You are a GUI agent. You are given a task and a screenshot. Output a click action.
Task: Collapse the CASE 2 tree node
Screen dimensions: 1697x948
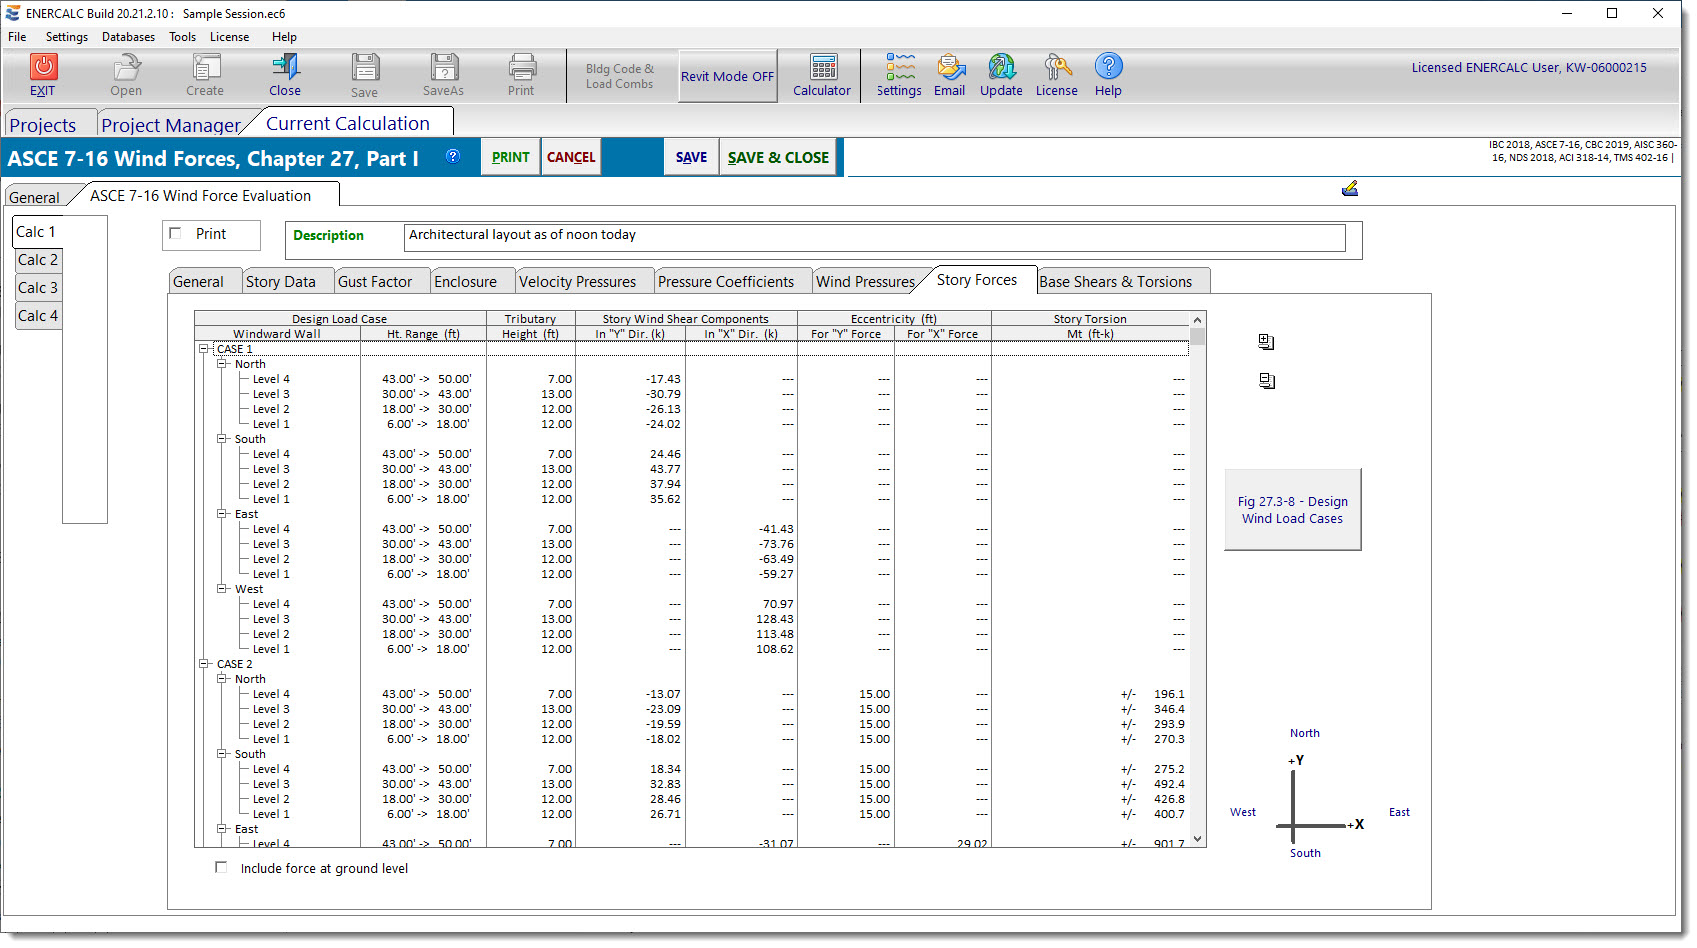click(x=204, y=664)
